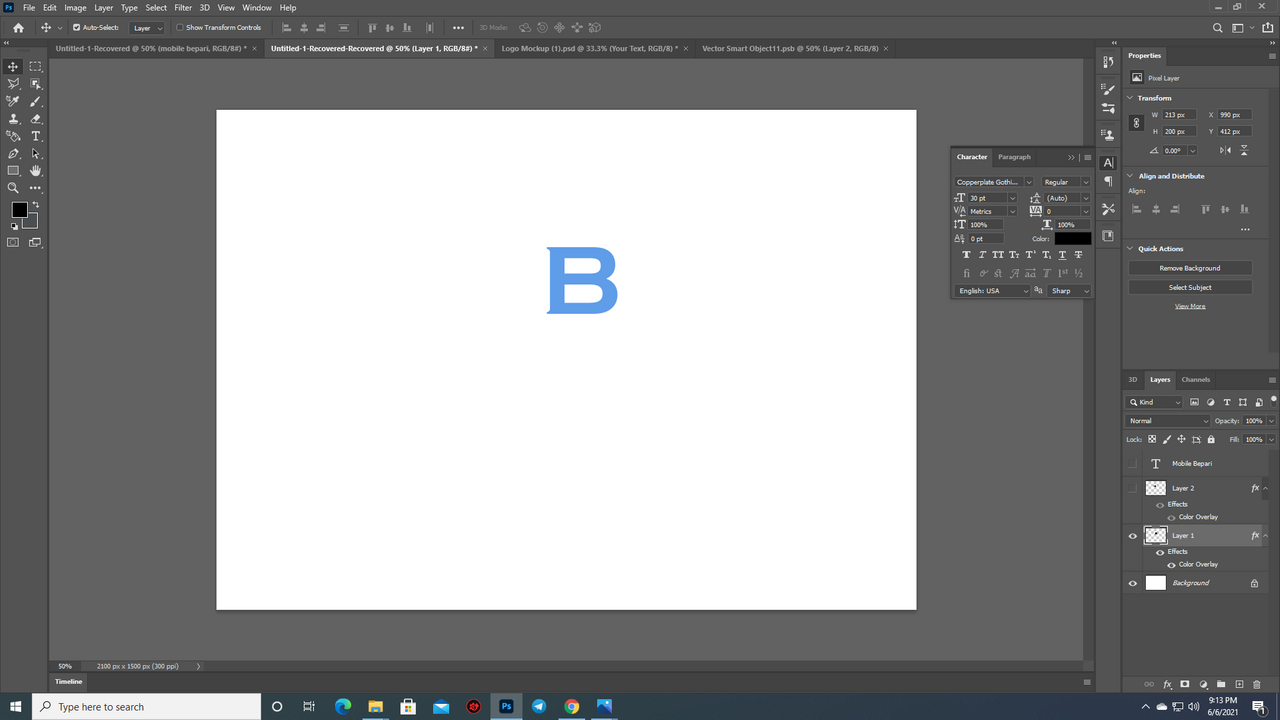Open the Auto-Select Layer dropdown
The width and height of the screenshot is (1280, 720).
[x=148, y=28]
